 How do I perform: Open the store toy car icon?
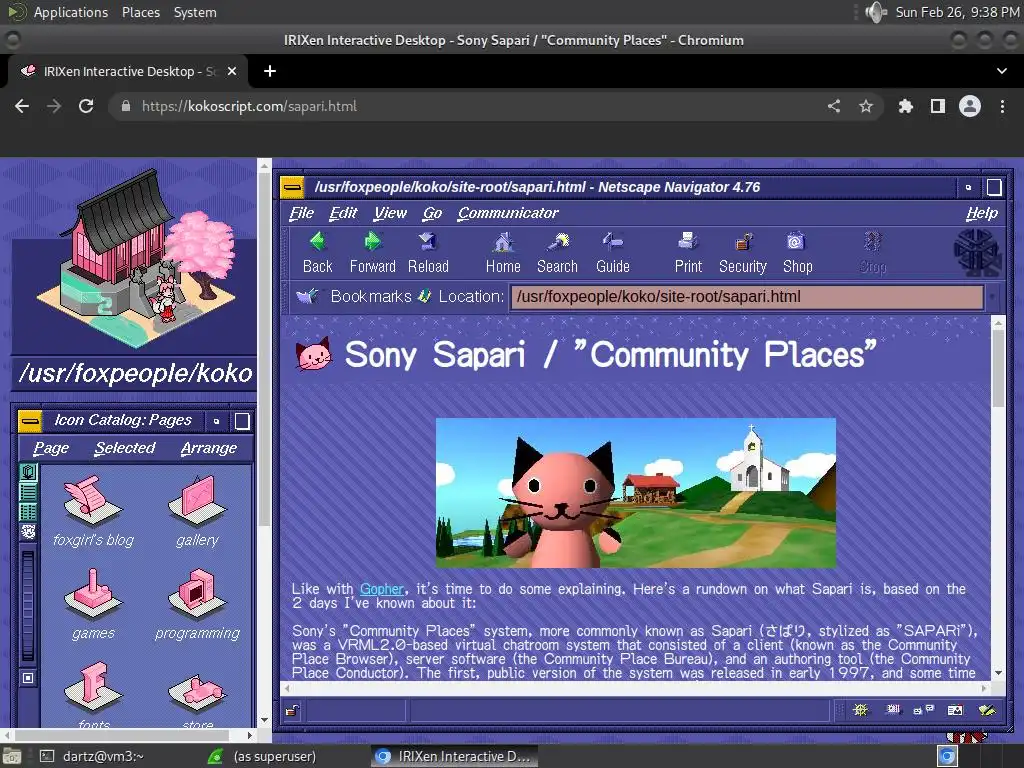(x=197, y=692)
